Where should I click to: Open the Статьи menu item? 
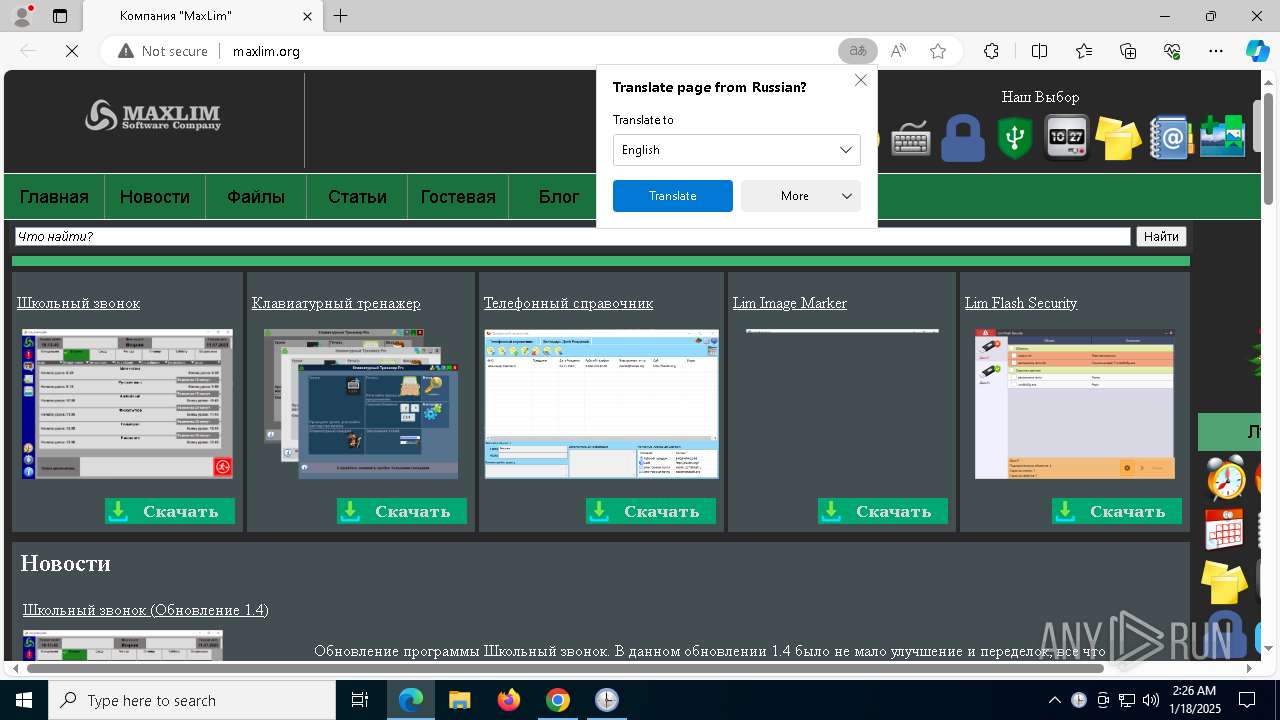[x=357, y=197]
